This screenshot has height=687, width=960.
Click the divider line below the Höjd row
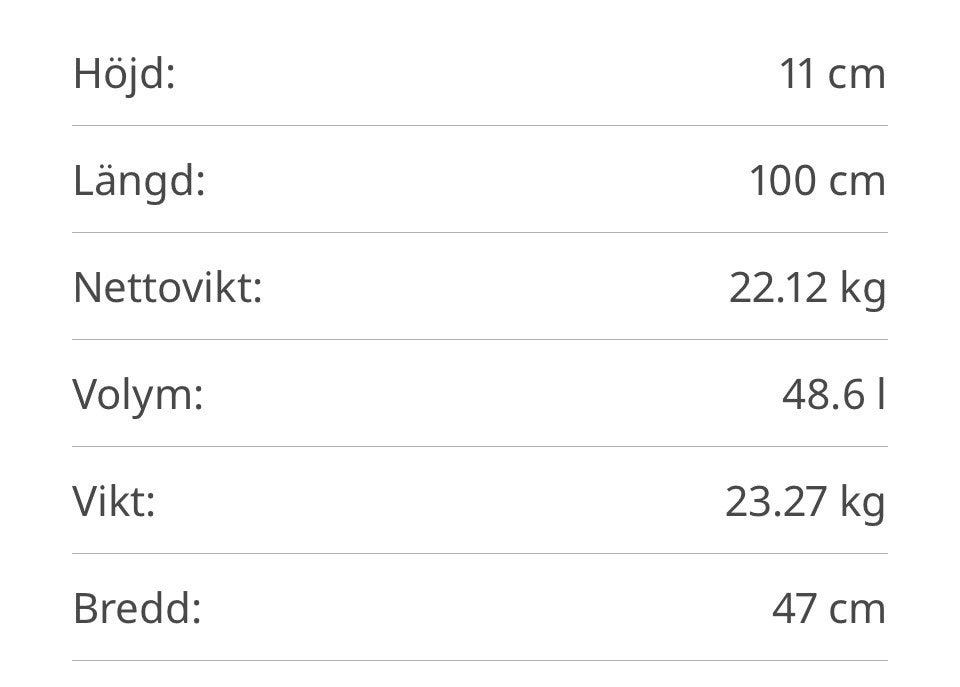[x=480, y=126]
